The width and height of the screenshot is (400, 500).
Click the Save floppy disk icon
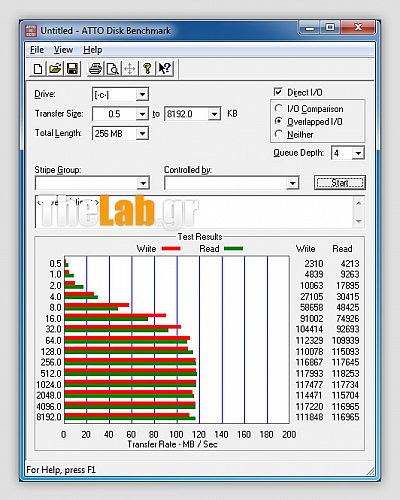[72, 69]
